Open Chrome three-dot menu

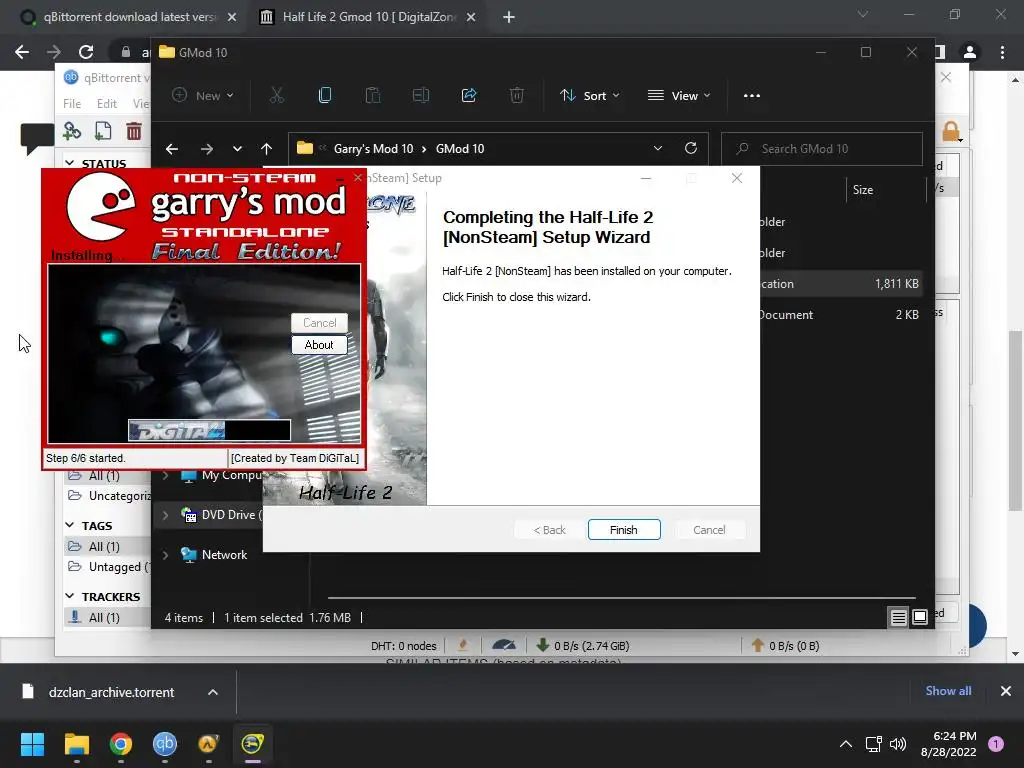coord(1002,52)
